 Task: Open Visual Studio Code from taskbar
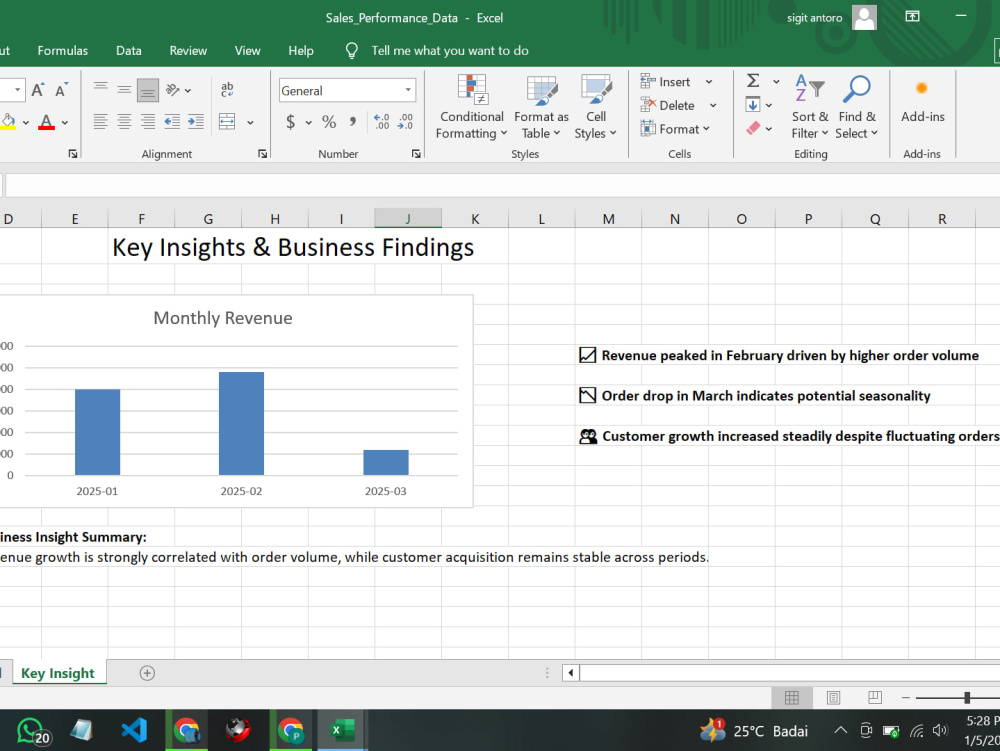[x=135, y=730]
